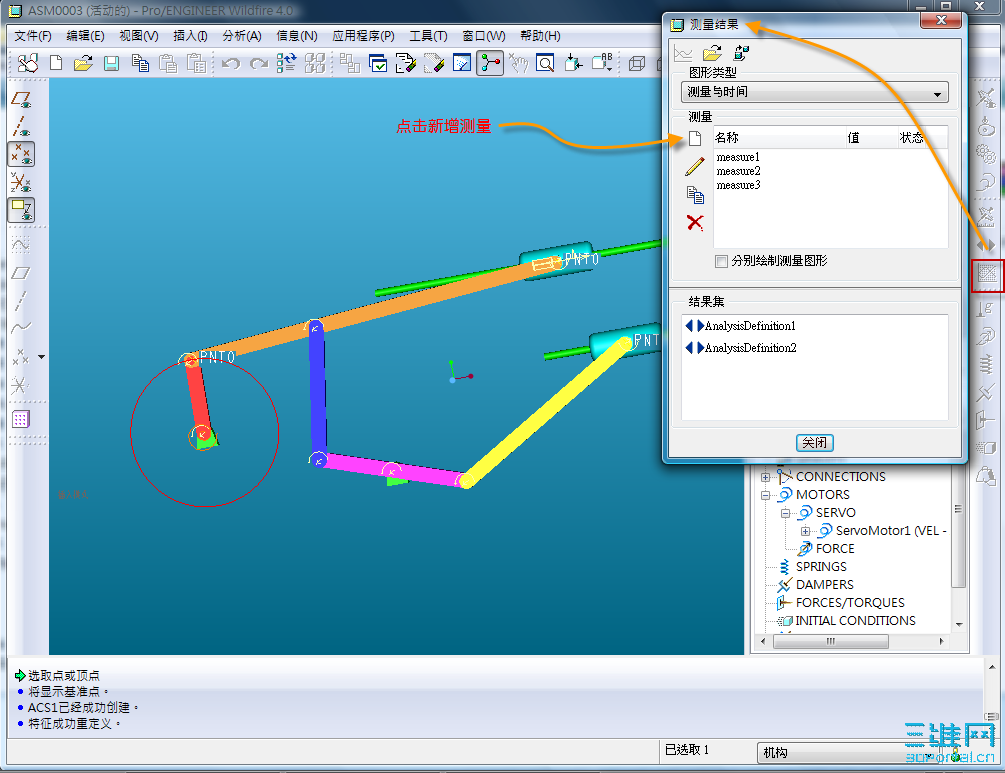Viewport: 1005px width, 773px height.
Task: Click the springs icon in right toolbar
Action: pyautogui.click(x=986, y=365)
